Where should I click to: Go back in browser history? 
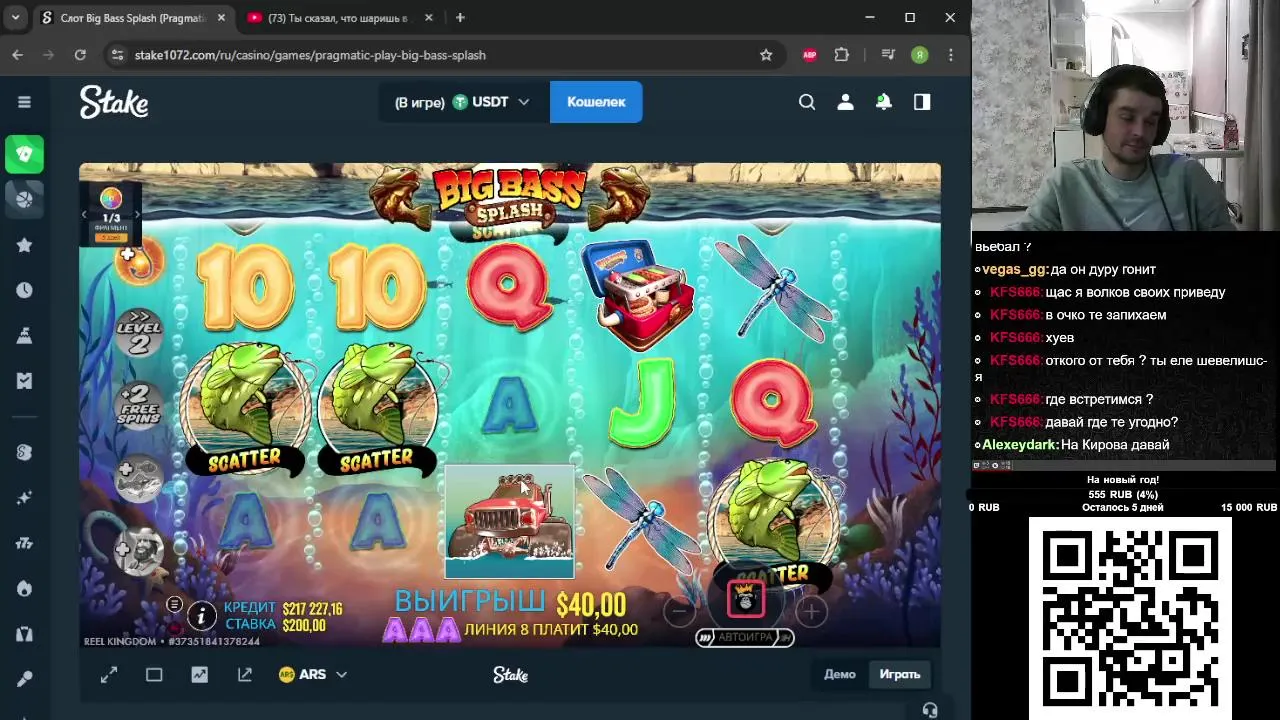click(x=17, y=55)
